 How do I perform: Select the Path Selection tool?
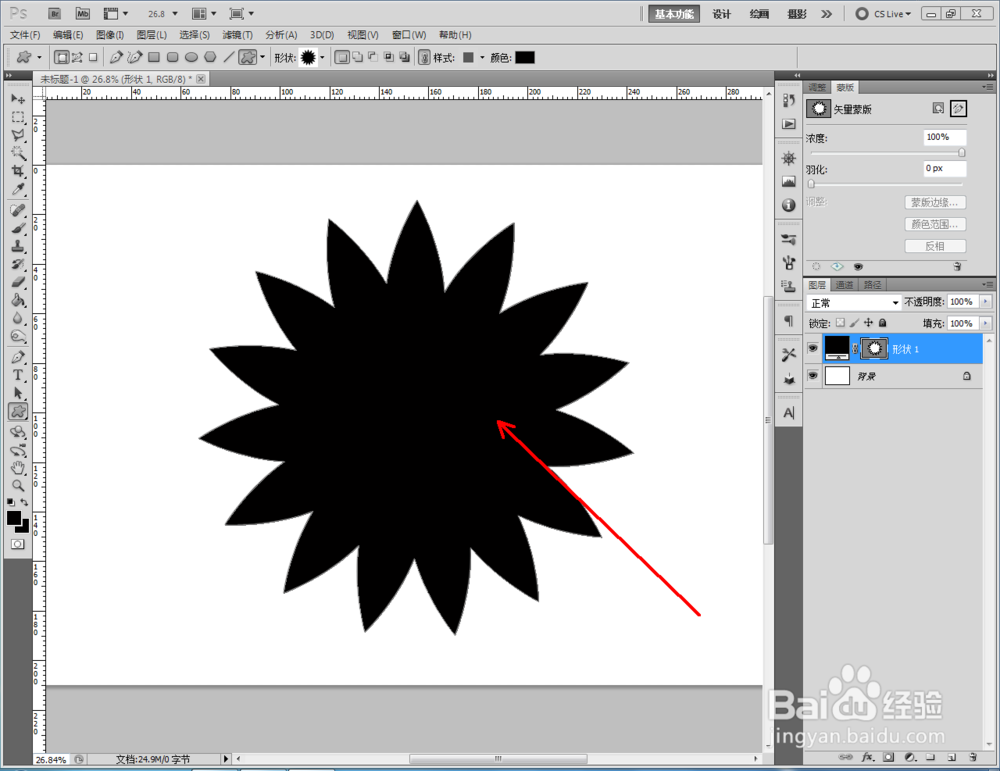[18, 393]
